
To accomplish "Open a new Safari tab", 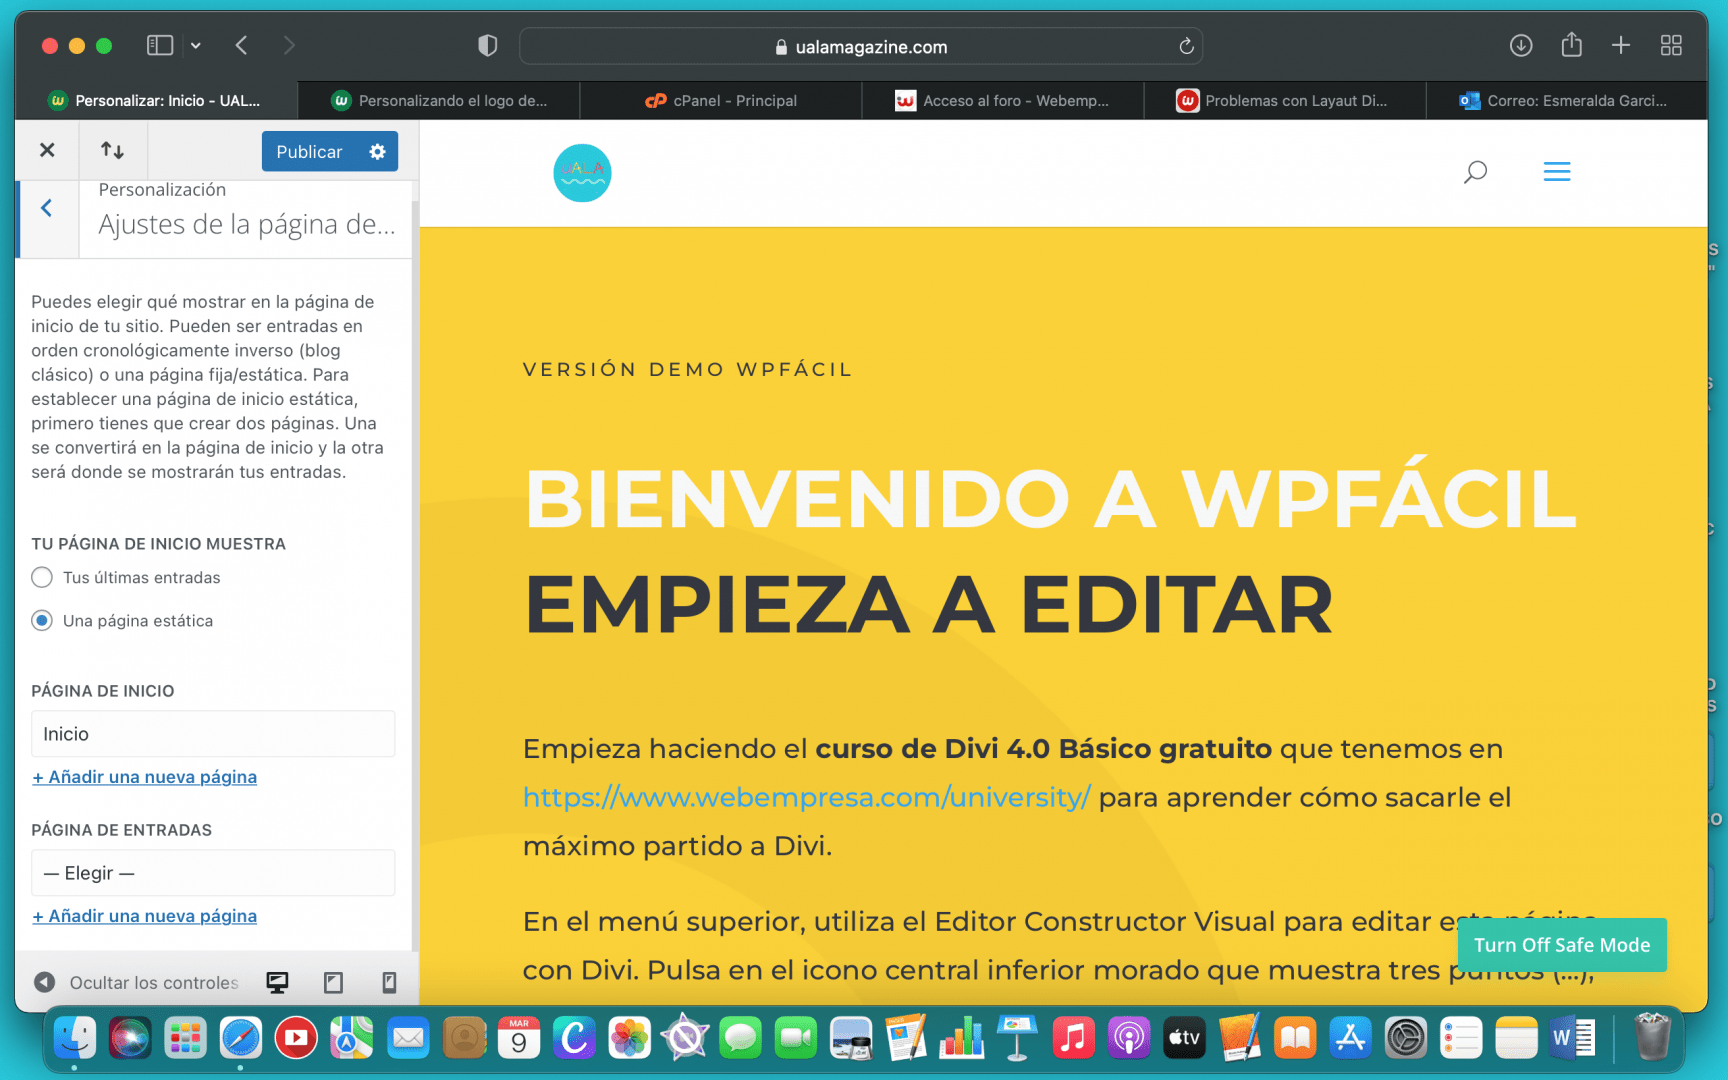I will pos(1621,45).
